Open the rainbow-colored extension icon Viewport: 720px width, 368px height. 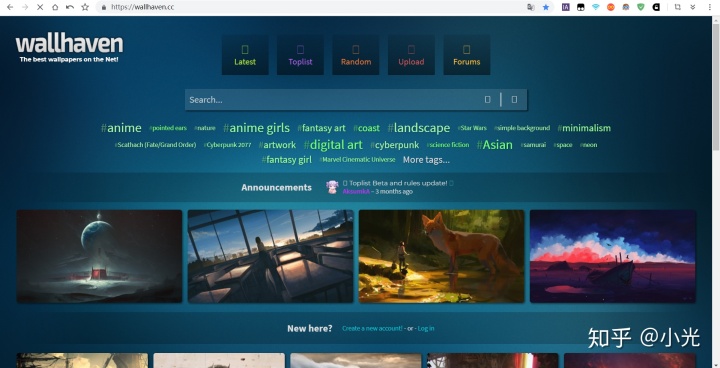[x=626, y=7]
